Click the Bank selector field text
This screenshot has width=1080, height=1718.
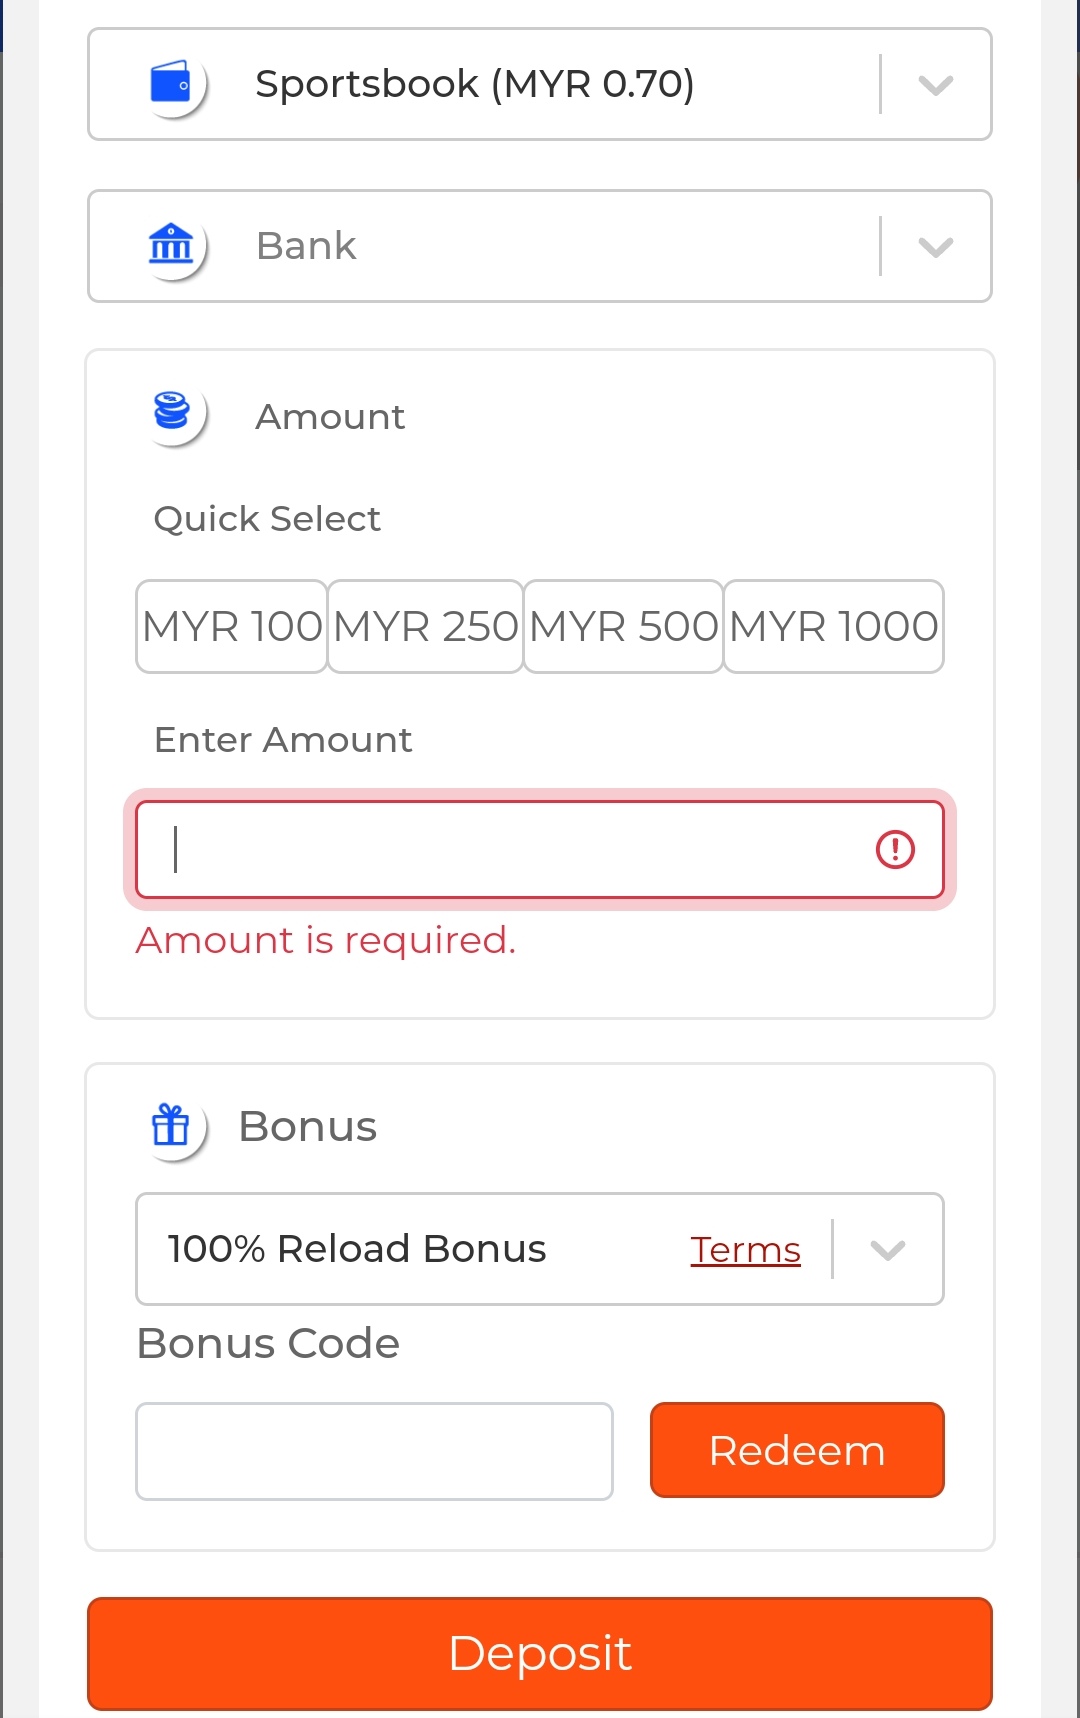coord(306,246)
